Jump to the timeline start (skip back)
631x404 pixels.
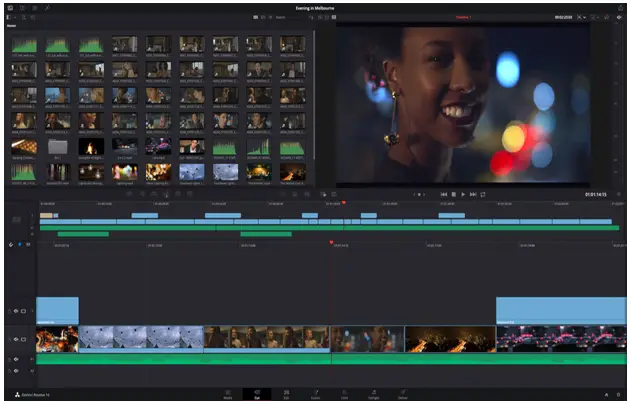pyautogui.click(x=444, y=194)
